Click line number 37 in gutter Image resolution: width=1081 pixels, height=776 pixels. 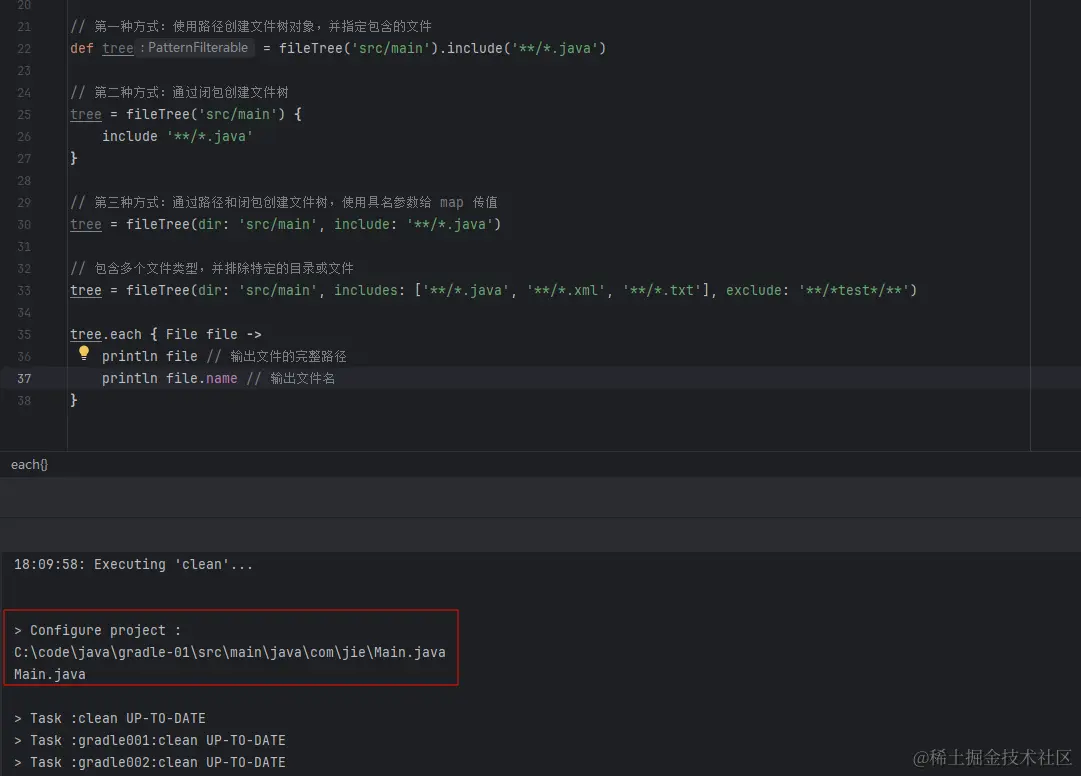tap(24, 378)
